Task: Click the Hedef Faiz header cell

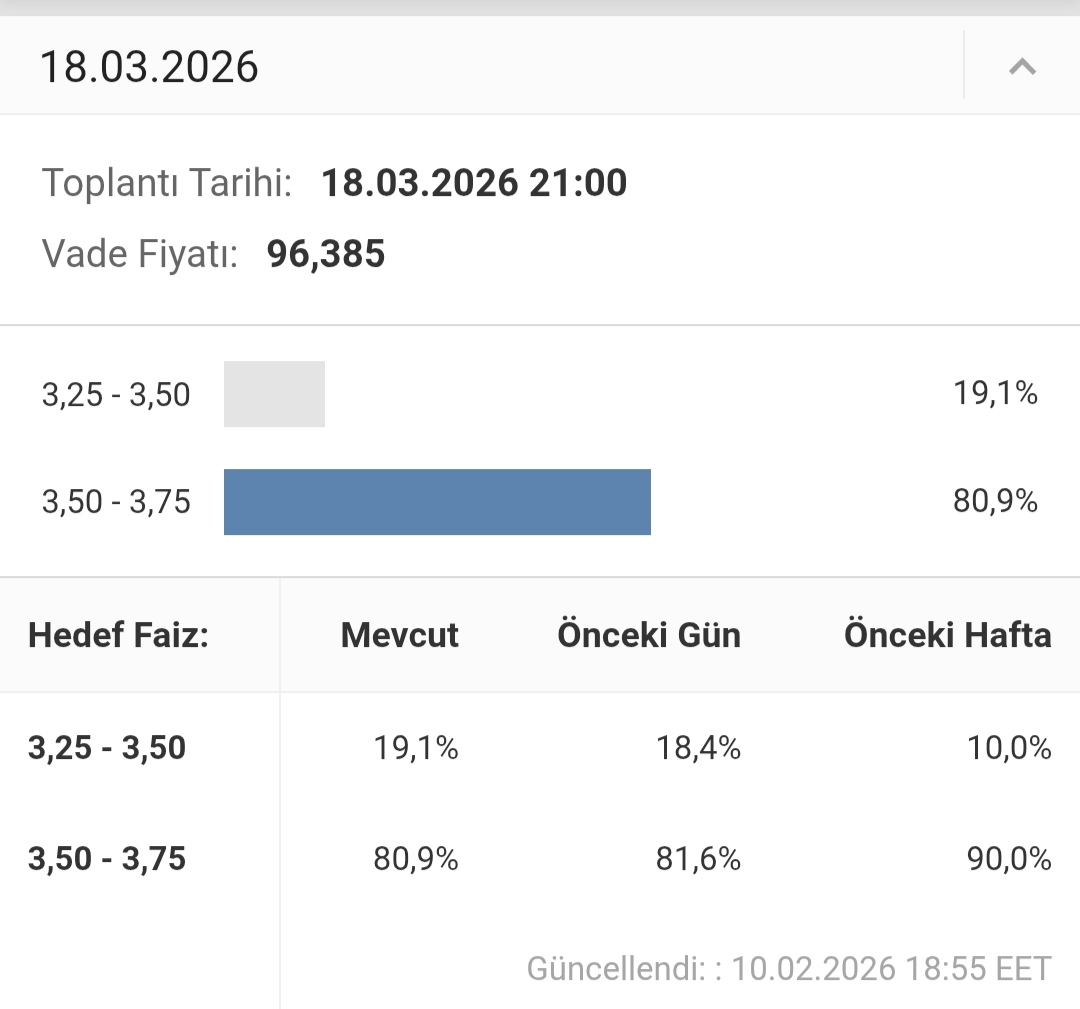Action: (118, 635)
